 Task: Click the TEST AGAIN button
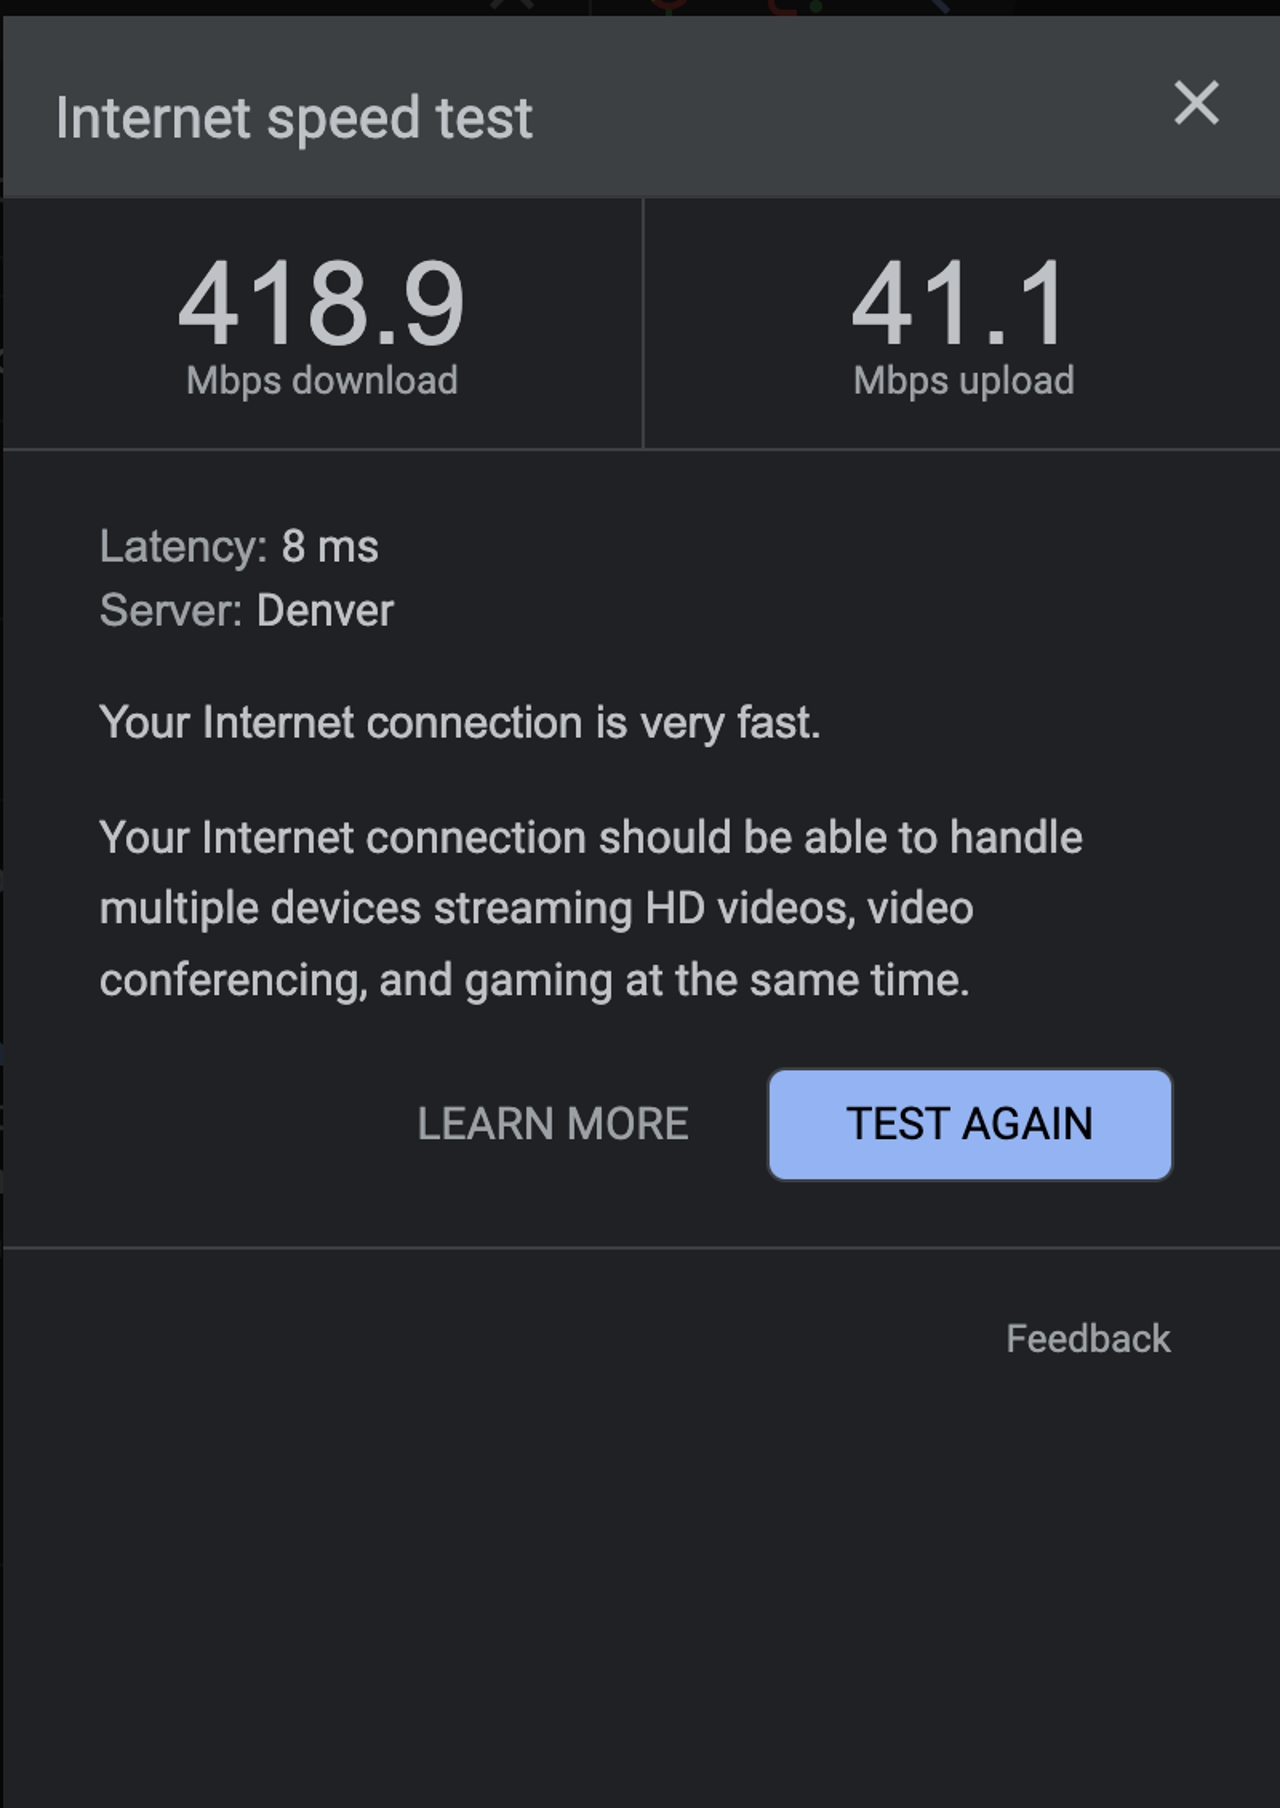click(x=969, y=1124)
